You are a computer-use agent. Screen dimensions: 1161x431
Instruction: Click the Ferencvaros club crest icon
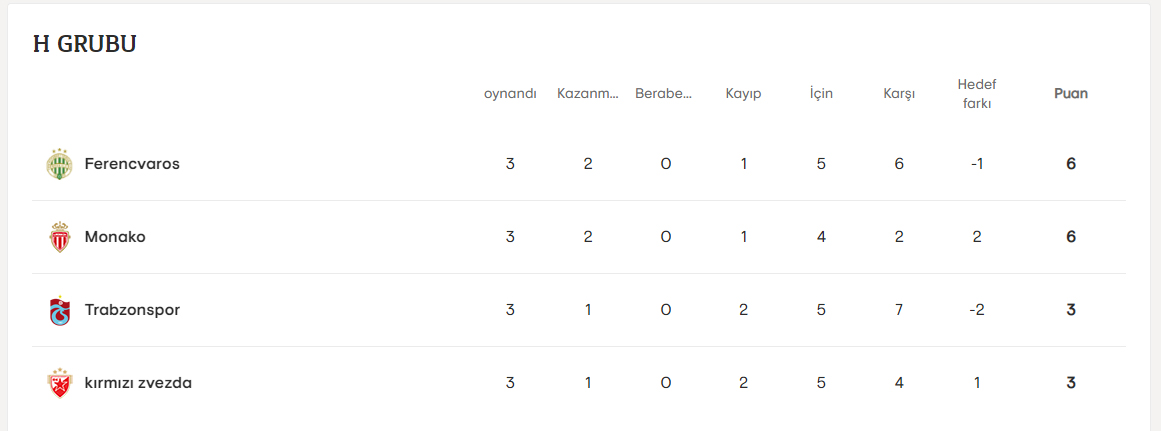tap(60, 164)
